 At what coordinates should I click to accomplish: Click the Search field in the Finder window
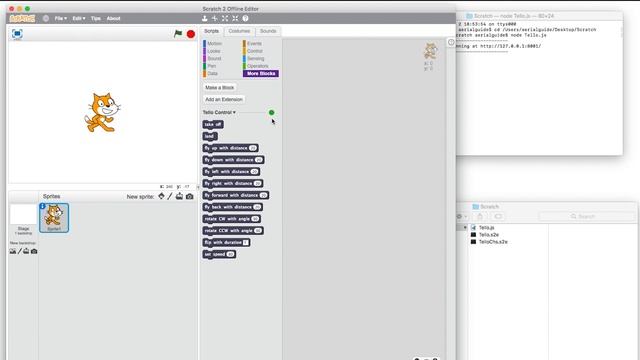(587, 216)
